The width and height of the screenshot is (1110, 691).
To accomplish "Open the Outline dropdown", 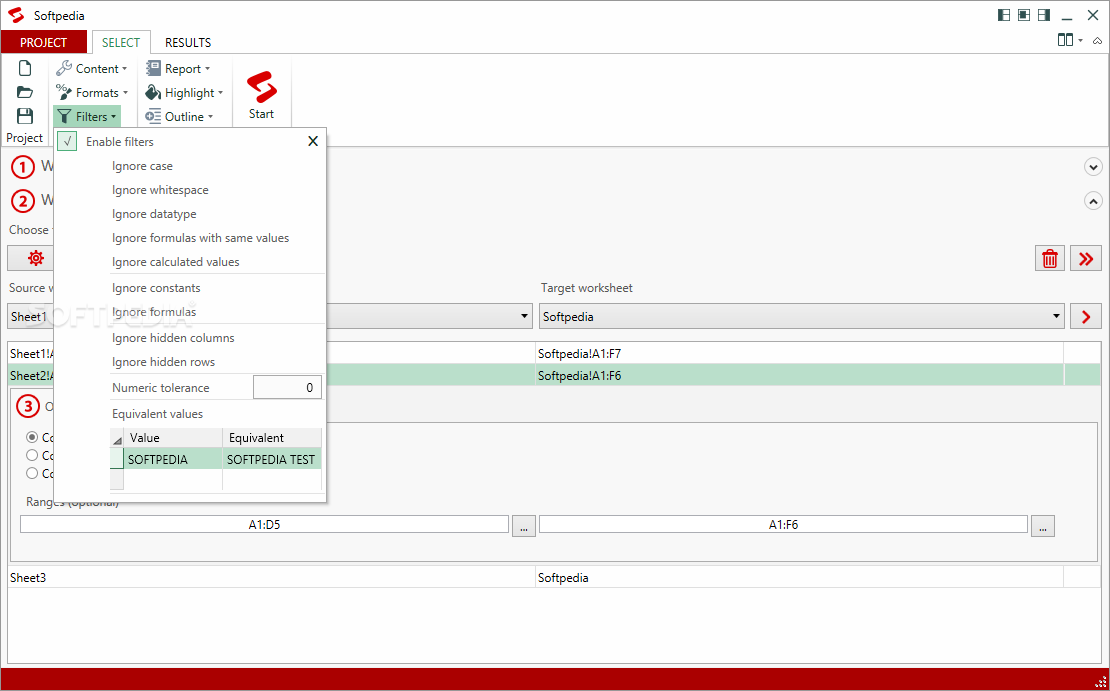I will click(179, 117).
